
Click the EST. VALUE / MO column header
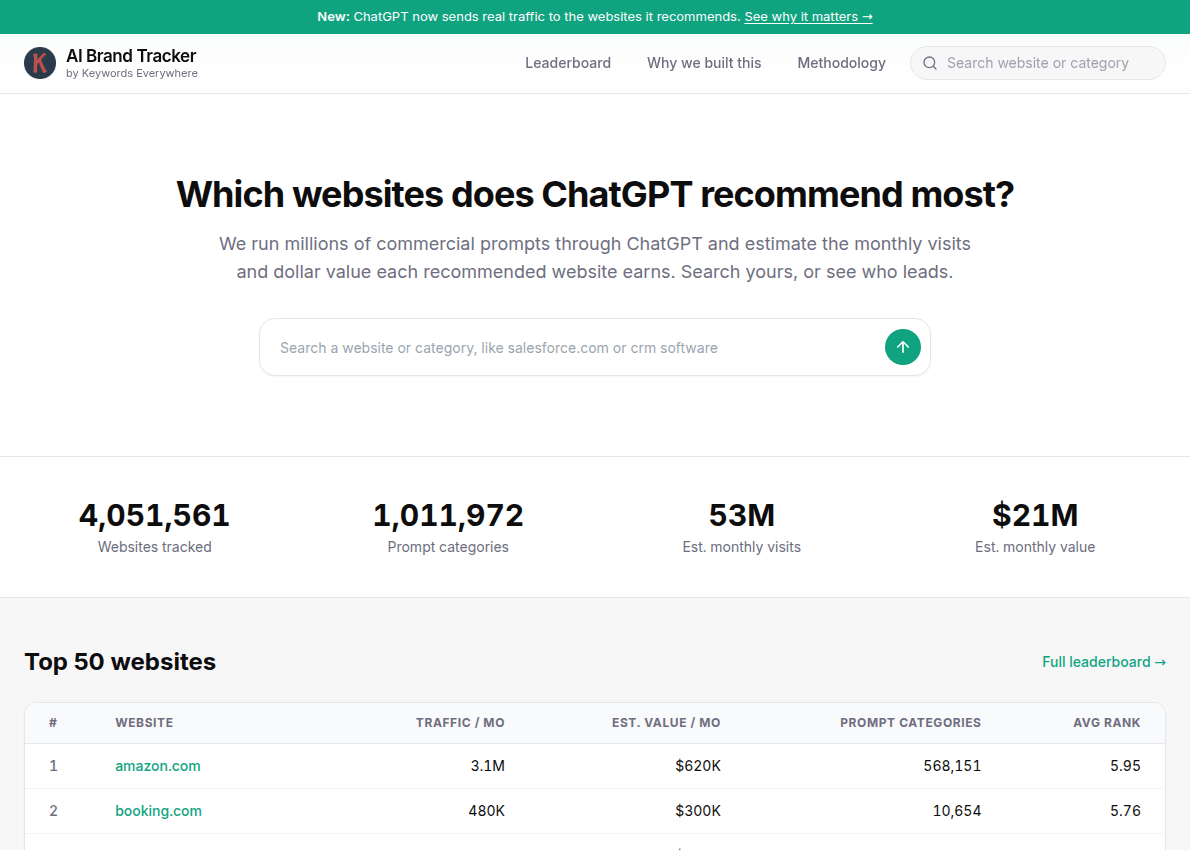[x=666, y=722]
